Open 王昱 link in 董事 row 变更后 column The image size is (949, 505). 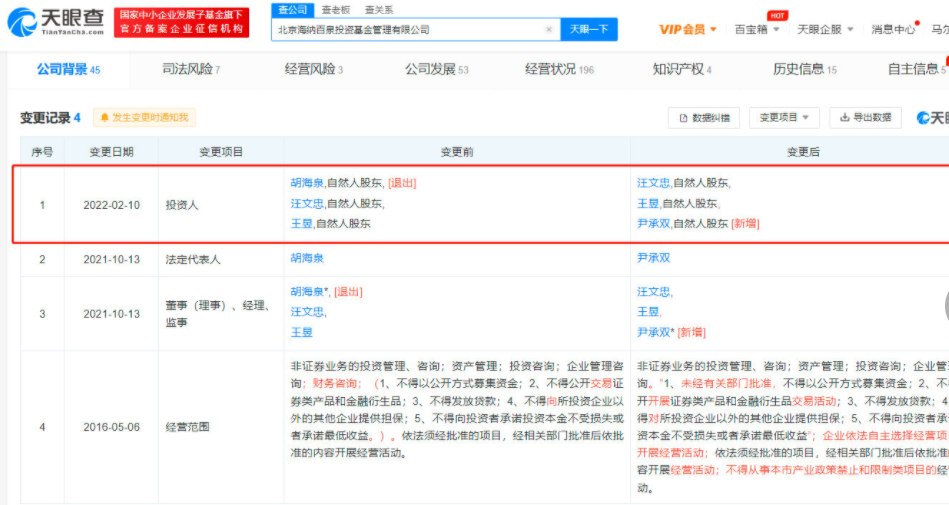(x=648, y=312)
